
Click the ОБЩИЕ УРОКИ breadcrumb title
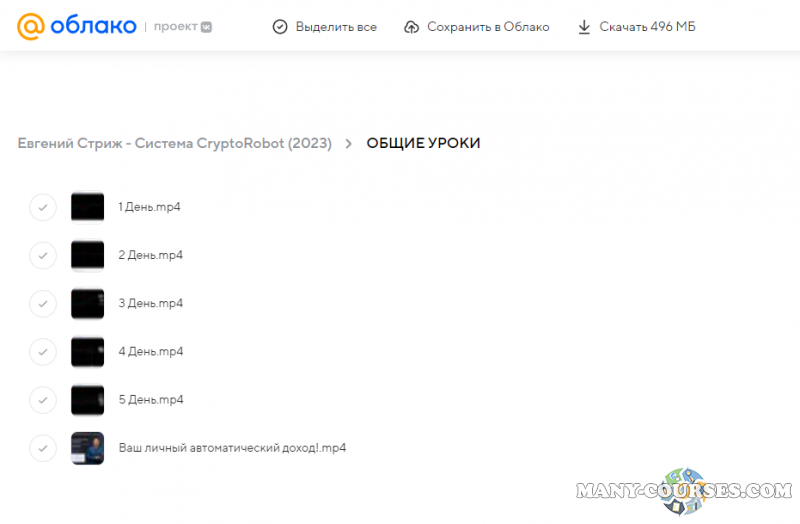423,144
